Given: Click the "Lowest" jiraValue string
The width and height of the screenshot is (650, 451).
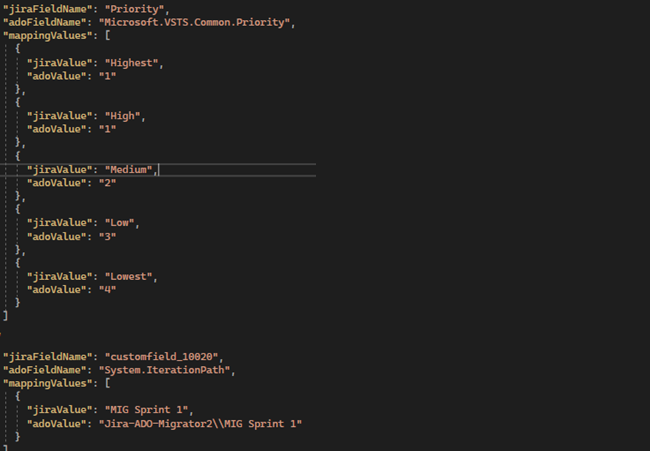Looking at the screenshot, I should [130, 276].
